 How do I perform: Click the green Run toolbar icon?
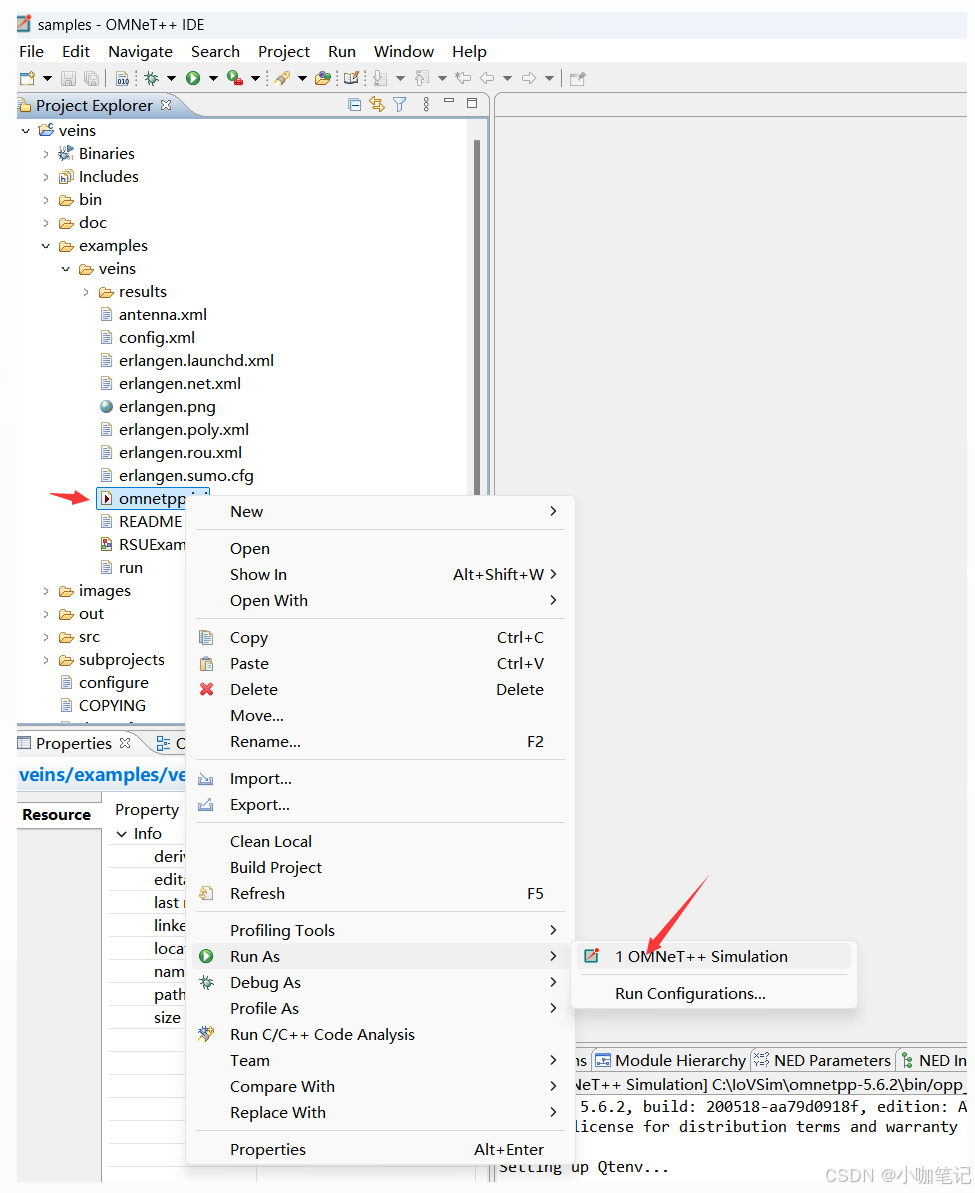click(194, 77)
